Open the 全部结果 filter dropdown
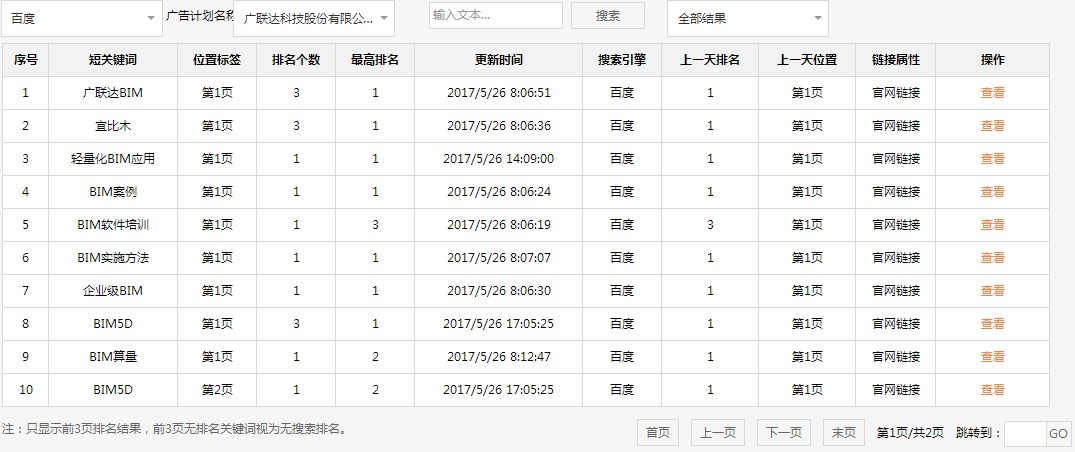 point(748,19)
